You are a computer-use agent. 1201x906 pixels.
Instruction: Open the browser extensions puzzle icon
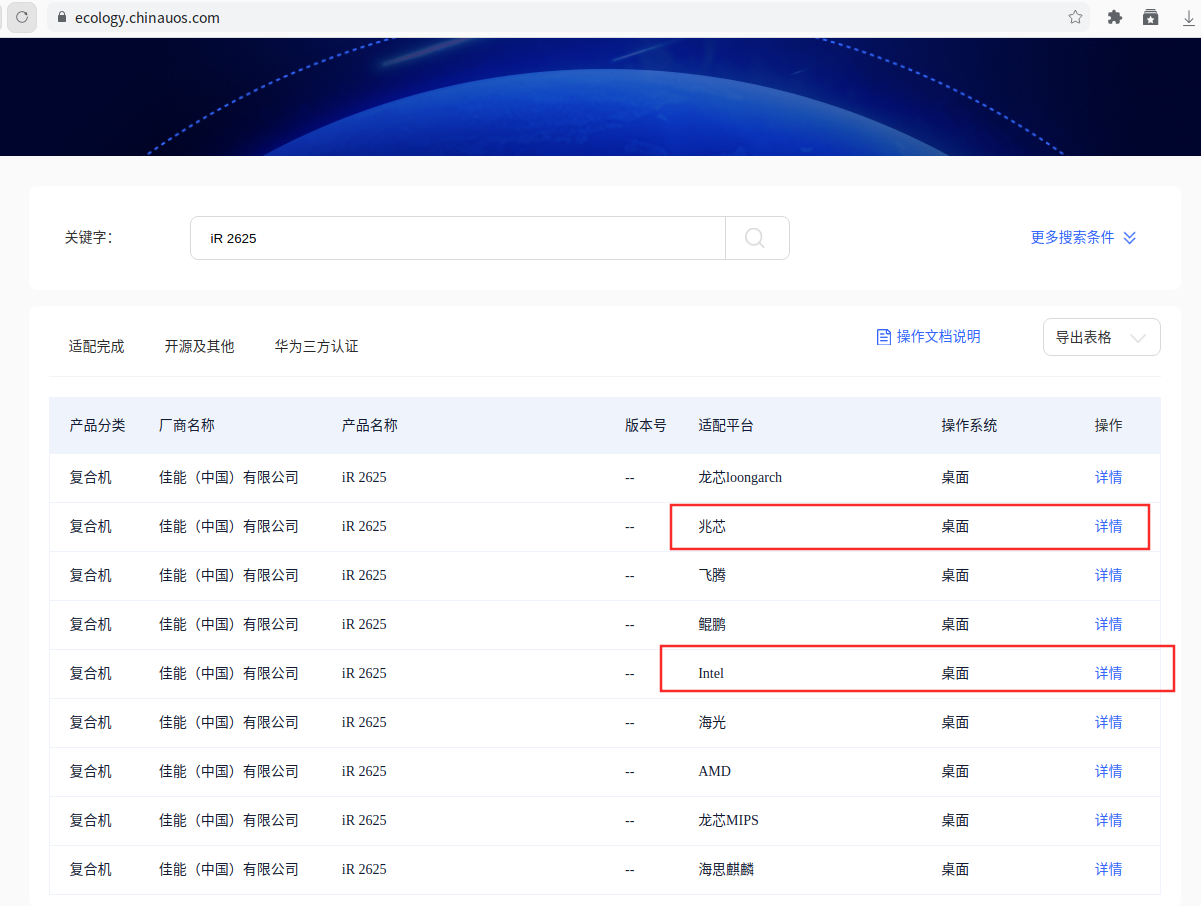click(1115, 17)
